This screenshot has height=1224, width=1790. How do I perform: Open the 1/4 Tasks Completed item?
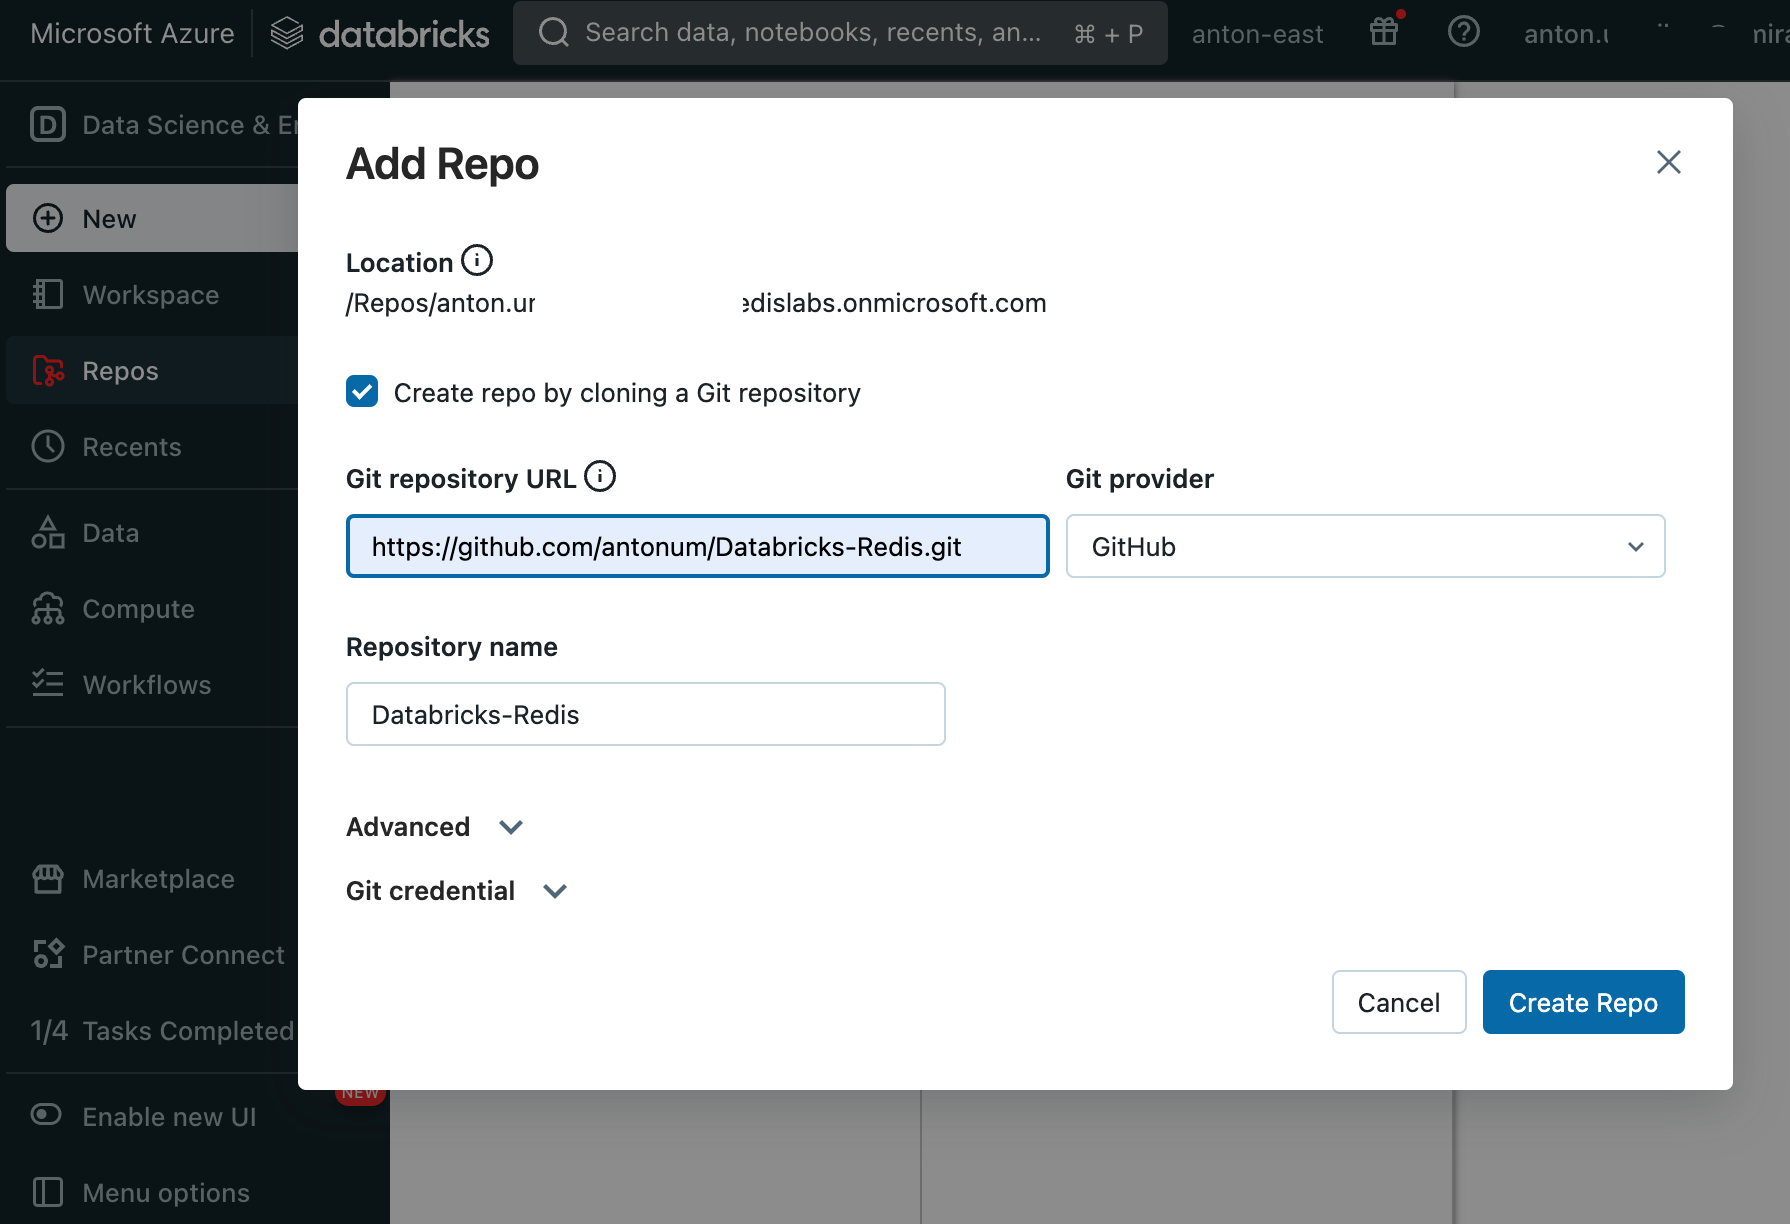(x=152, y=1030)
